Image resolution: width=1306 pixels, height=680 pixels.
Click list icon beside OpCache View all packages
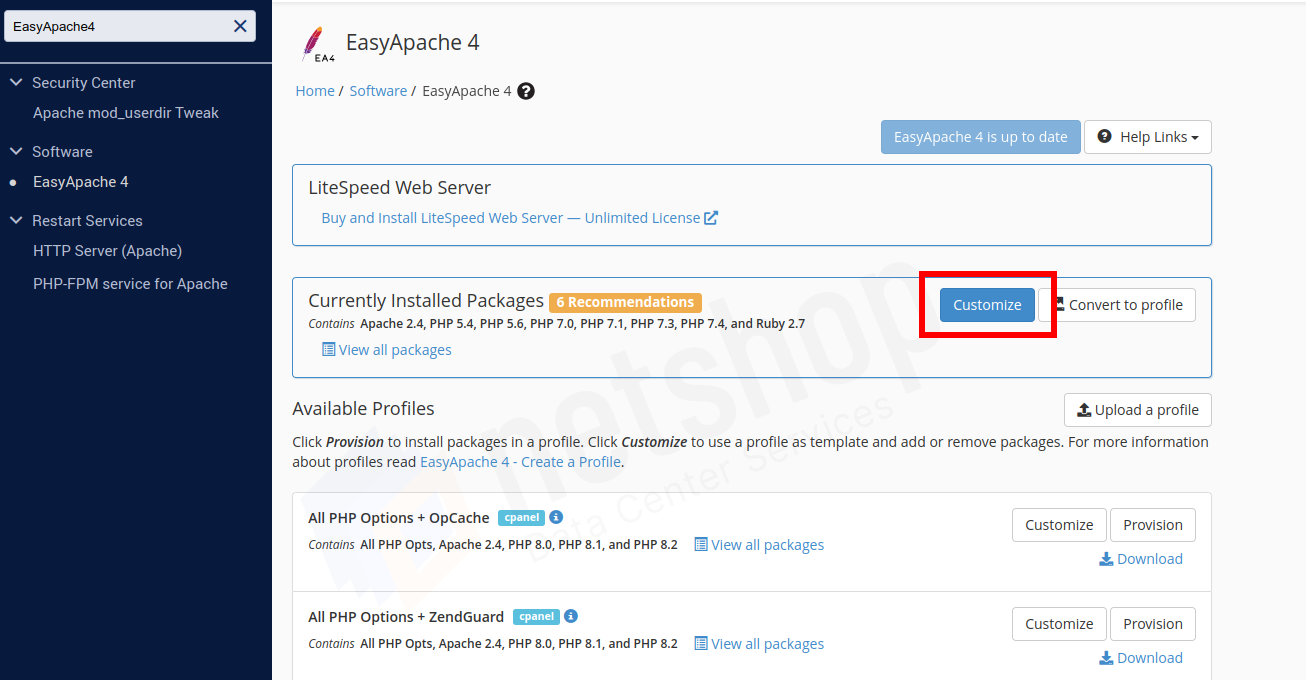point(701,544)
